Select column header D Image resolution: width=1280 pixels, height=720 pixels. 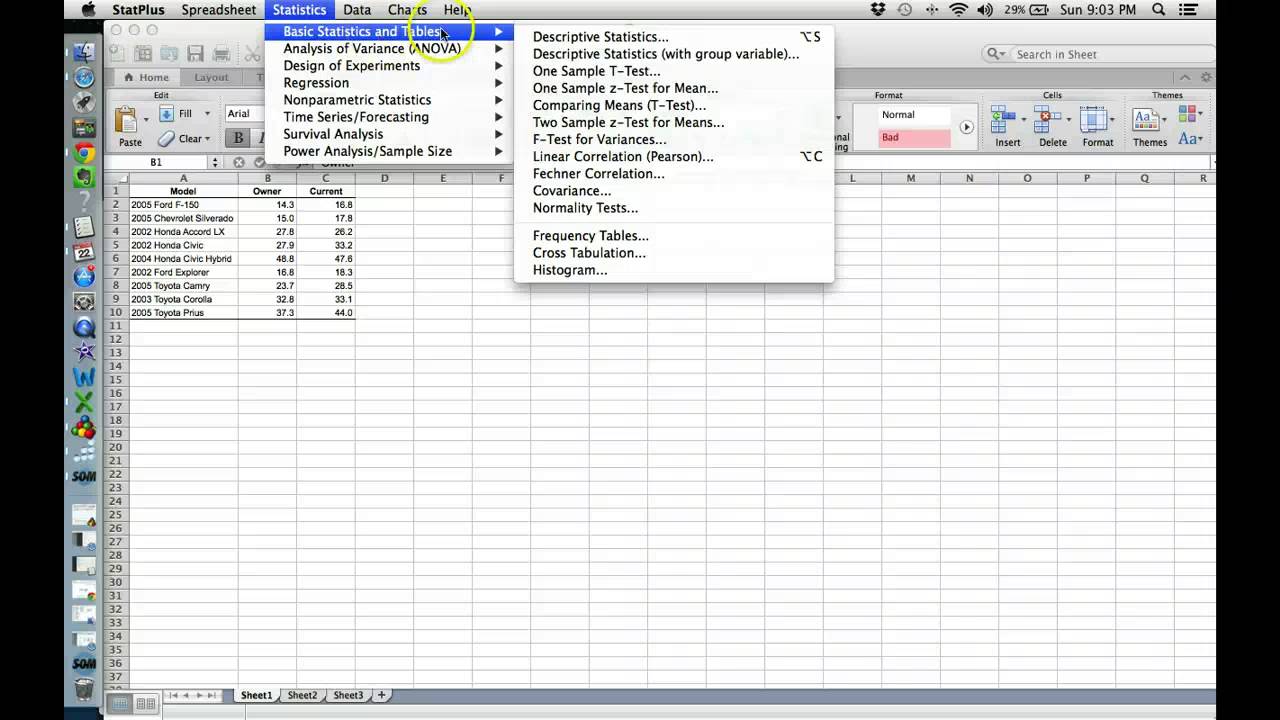tap(384, 178)
